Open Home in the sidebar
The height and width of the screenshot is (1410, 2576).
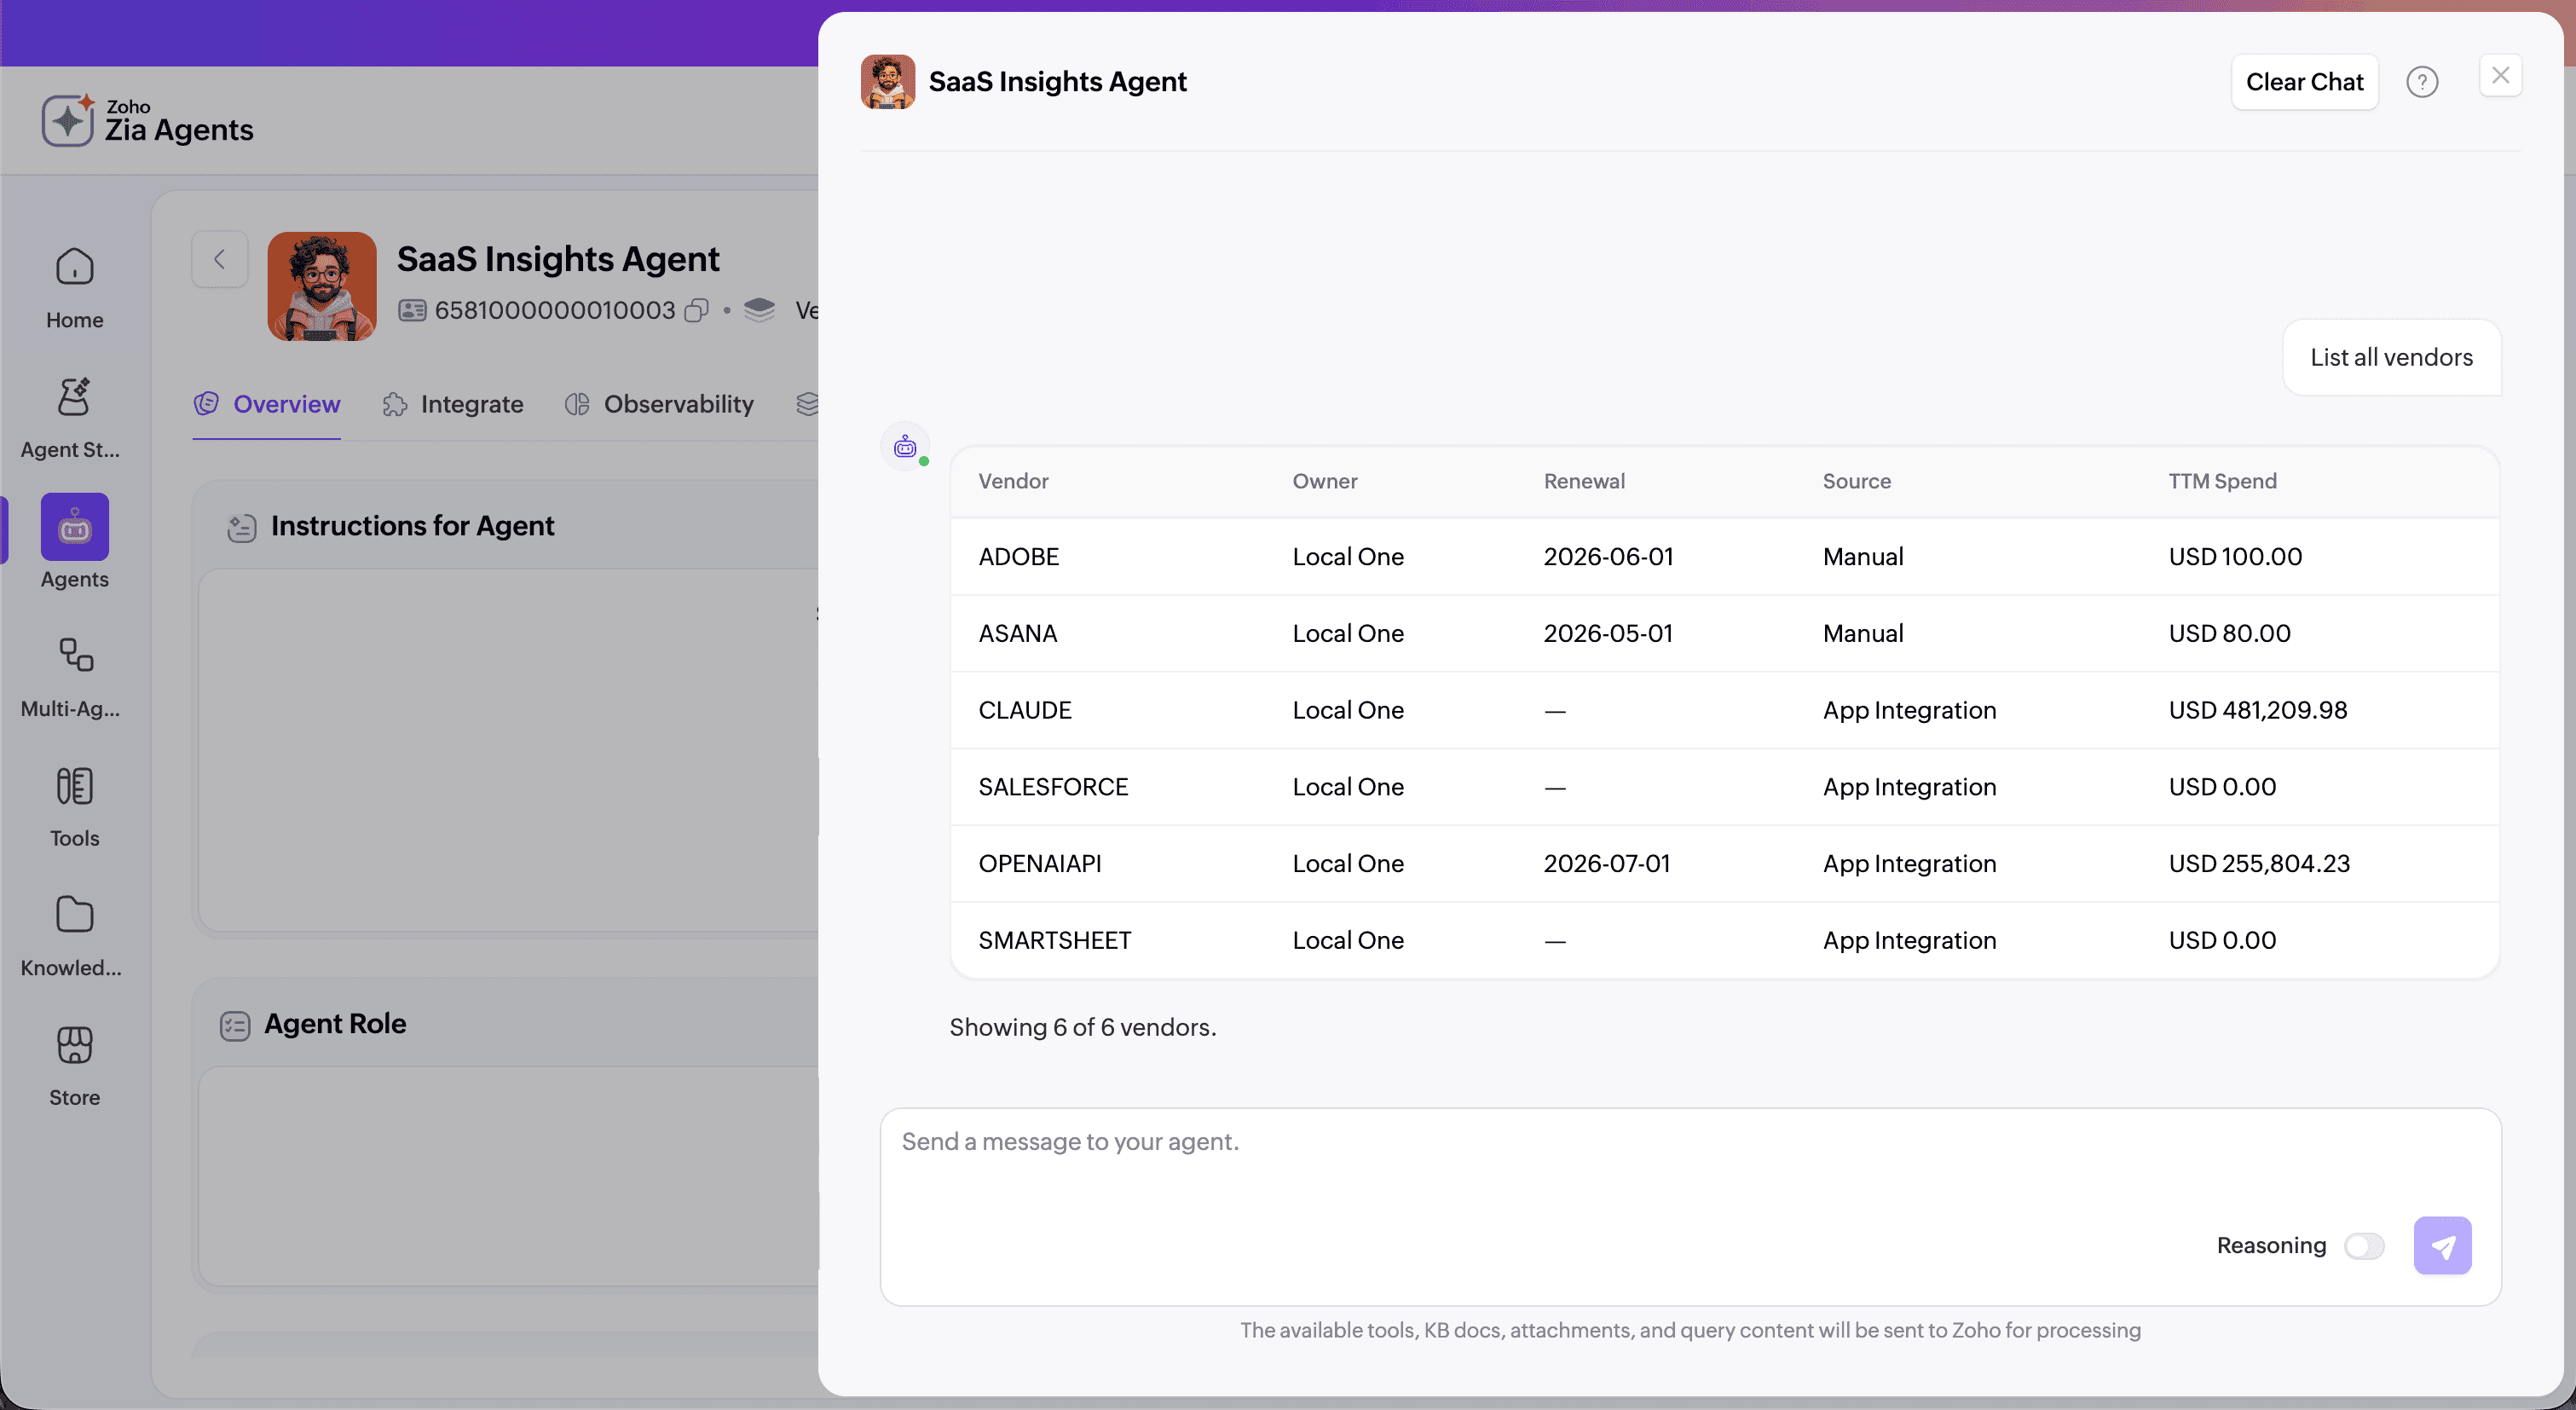(x=74, y=288)
